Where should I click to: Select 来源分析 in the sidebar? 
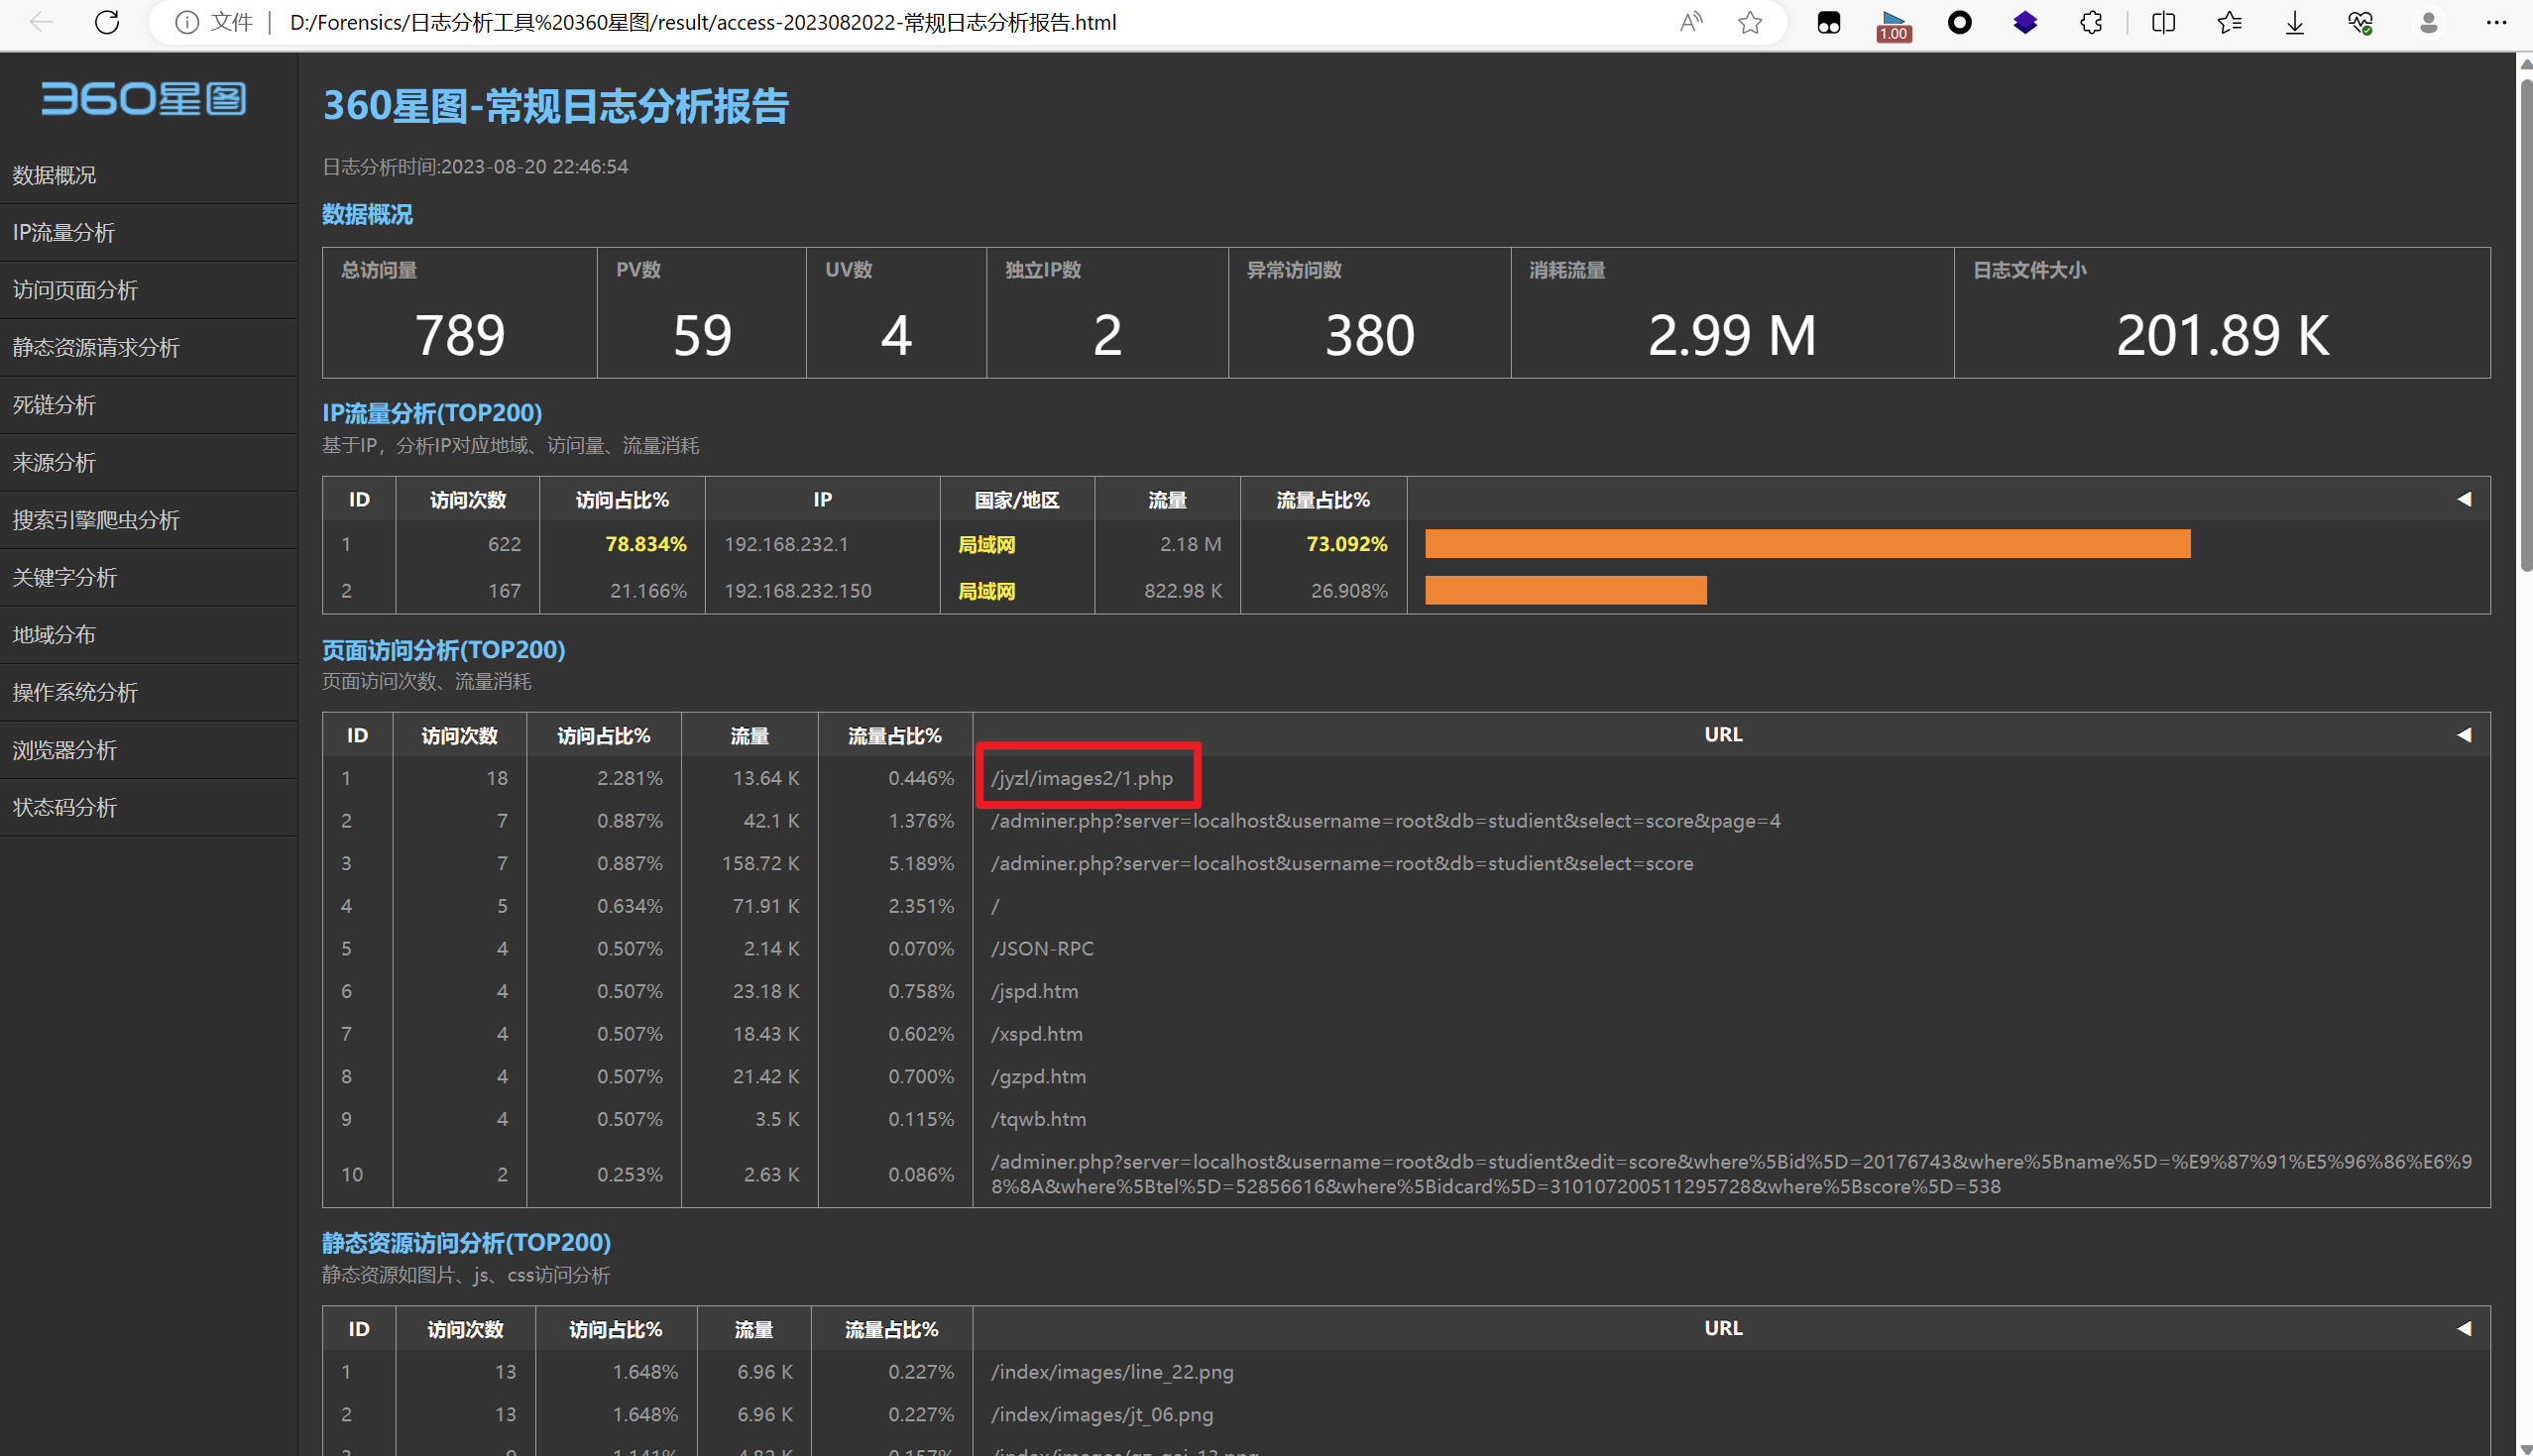148,463
